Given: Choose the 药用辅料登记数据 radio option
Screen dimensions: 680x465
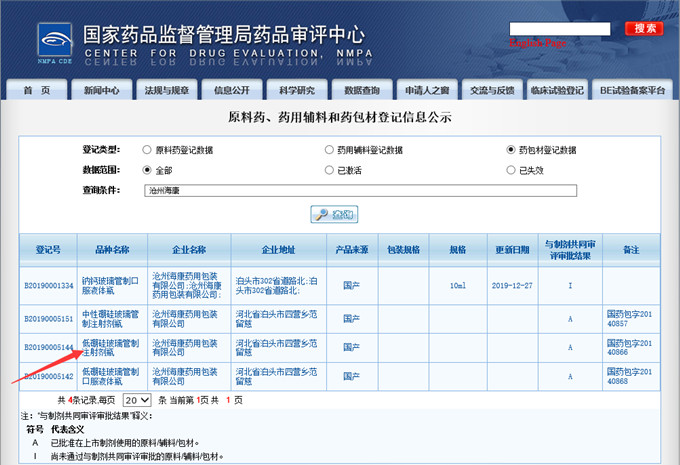Looking at the screenshot, I should 329,150.
